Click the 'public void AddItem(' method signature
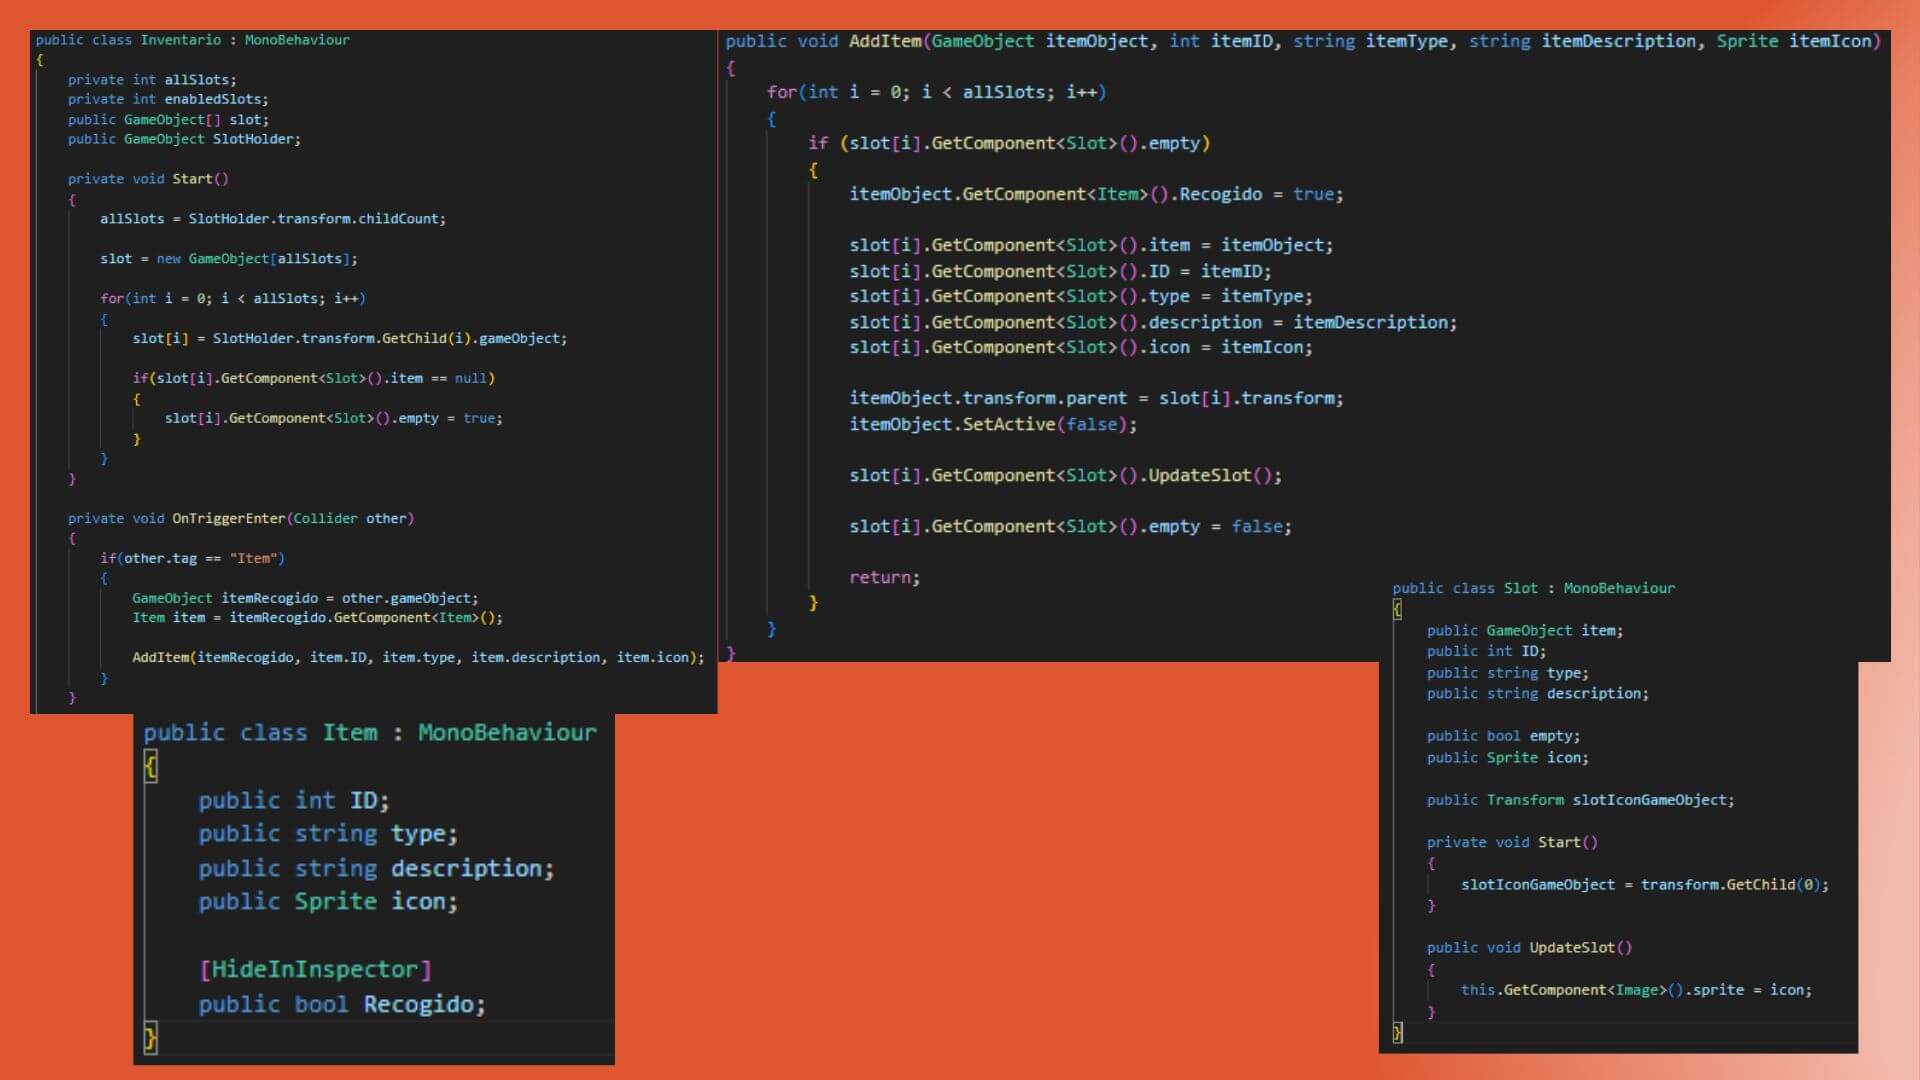 pyautogui.click(x=1303, y=41)
